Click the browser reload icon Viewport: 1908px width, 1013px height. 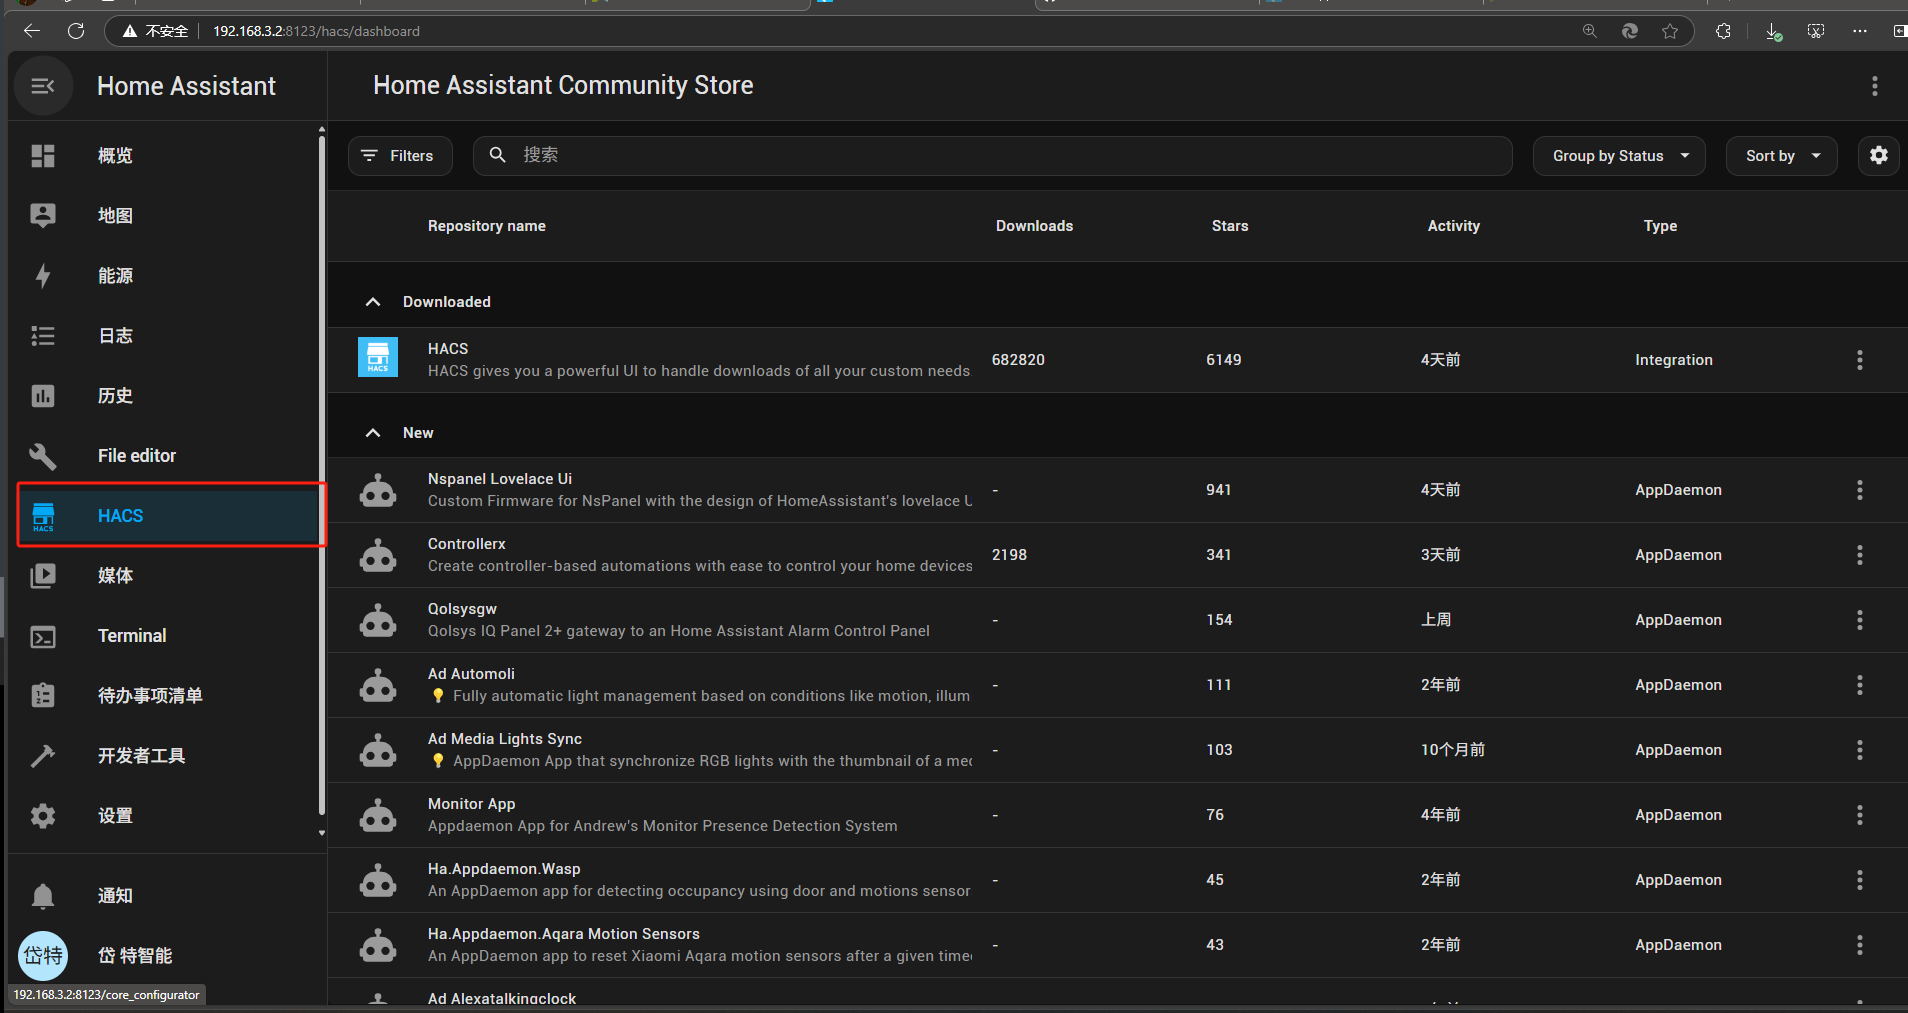point(76,31)
